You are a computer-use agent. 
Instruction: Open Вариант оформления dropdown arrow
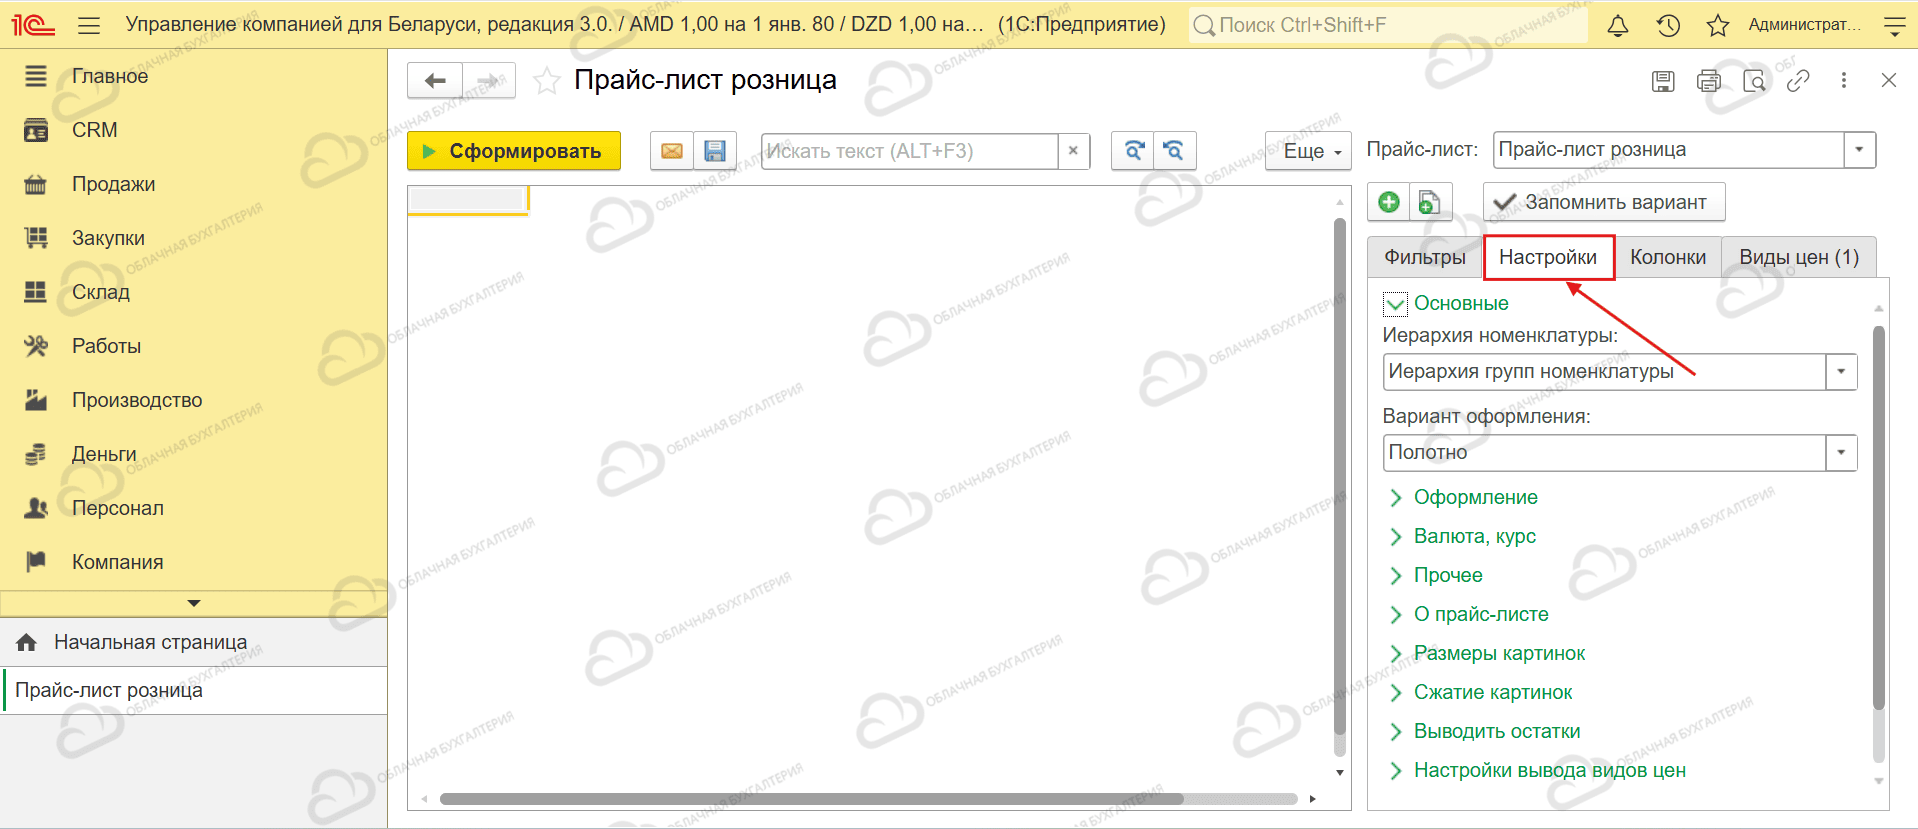(1841, 453)
